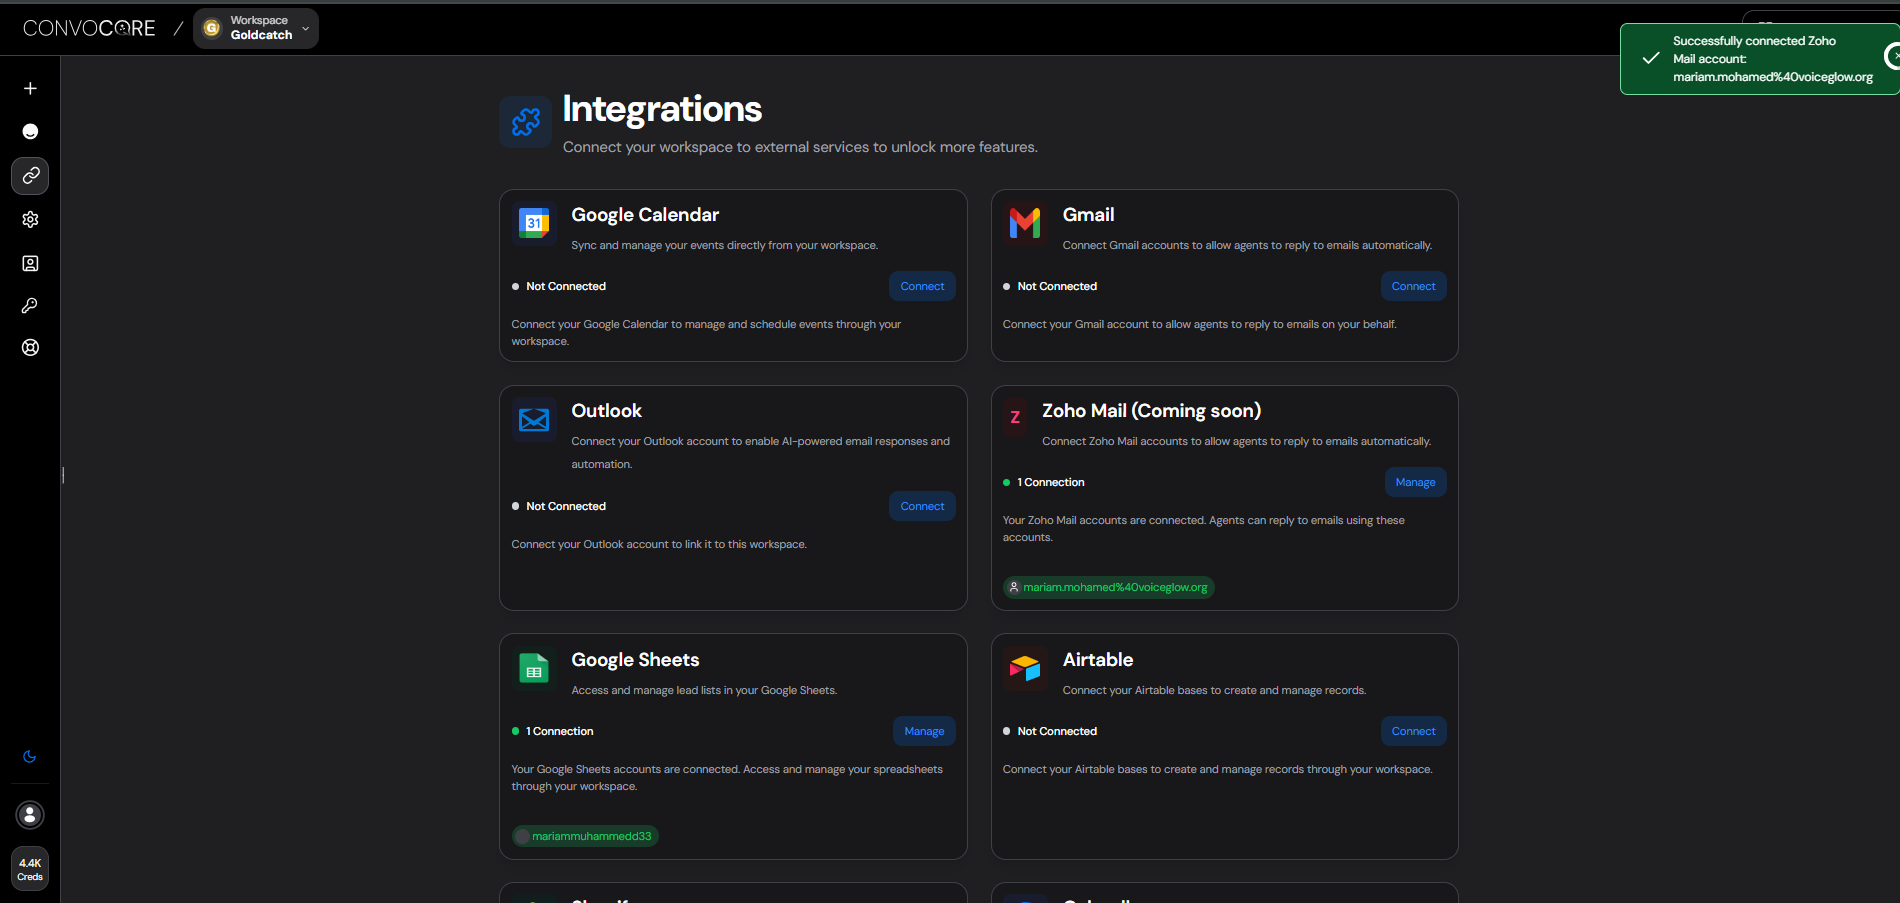Viewport: 1900px width, 903px height.
Task: Open the agents face icon in sidebar
Action: [x=30, y=132]
